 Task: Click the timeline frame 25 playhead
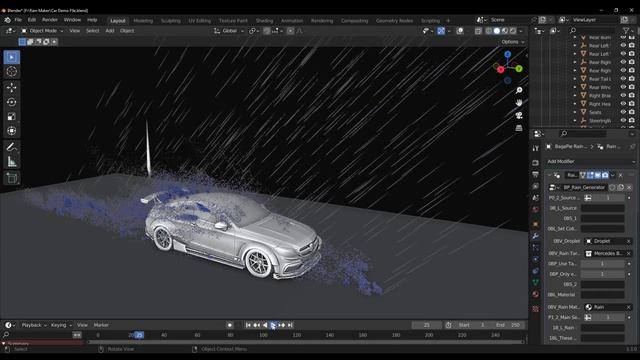coord(139,335)
